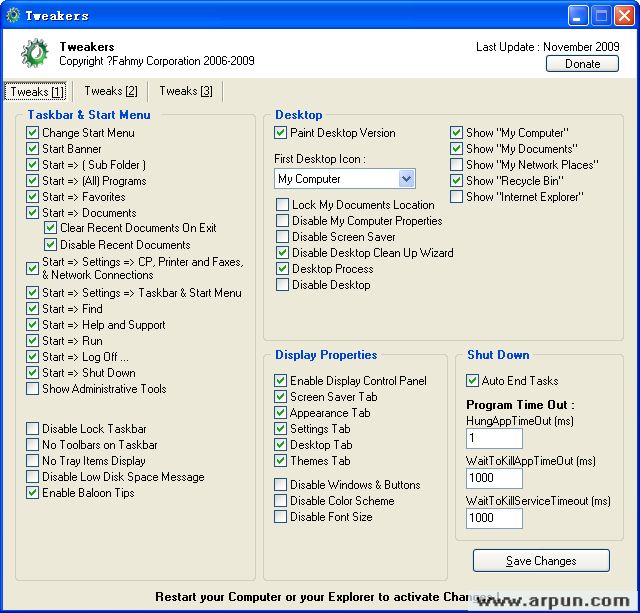Toggle the Themes Tab checkbox

(x=280, y=461)
